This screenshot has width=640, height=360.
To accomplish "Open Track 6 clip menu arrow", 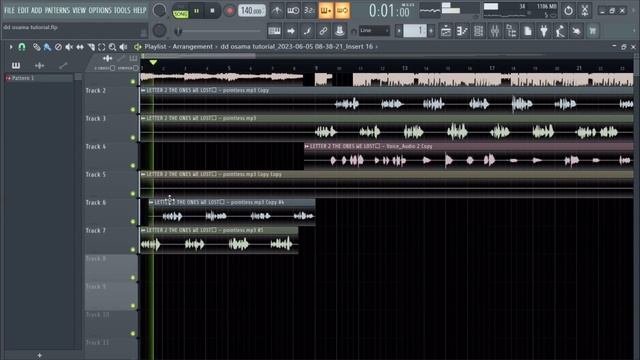I will pyautogui.click(x=151, y=202).
